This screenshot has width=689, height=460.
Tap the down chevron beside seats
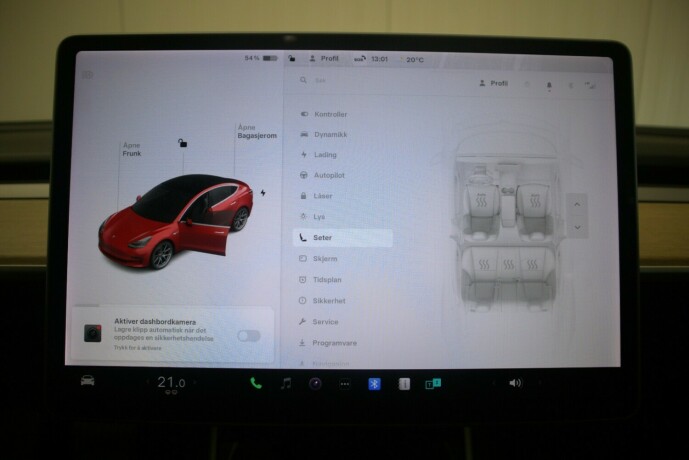[577, 227]
